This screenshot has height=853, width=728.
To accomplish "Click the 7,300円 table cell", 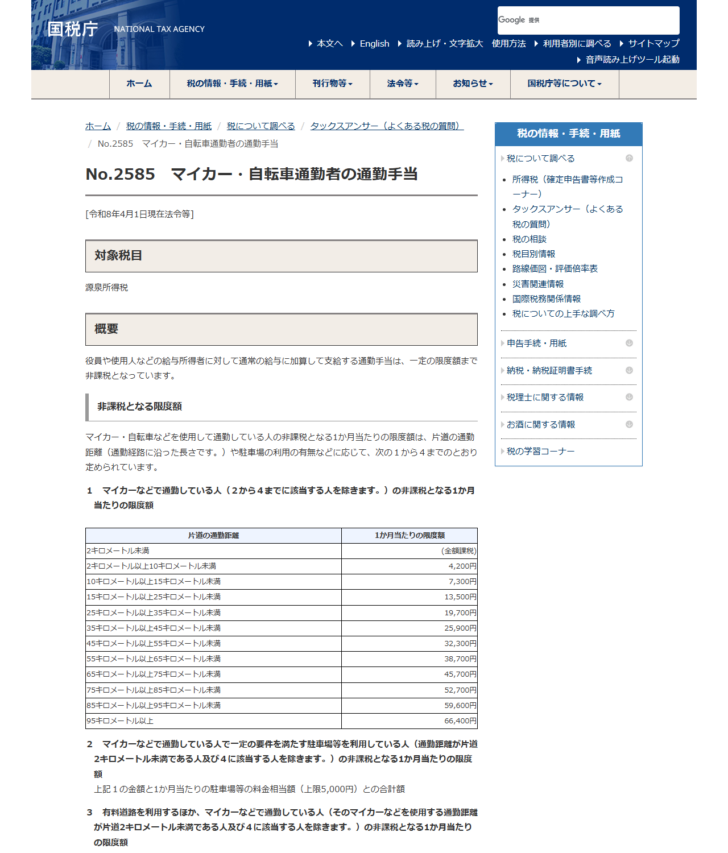I will (410, 582).
